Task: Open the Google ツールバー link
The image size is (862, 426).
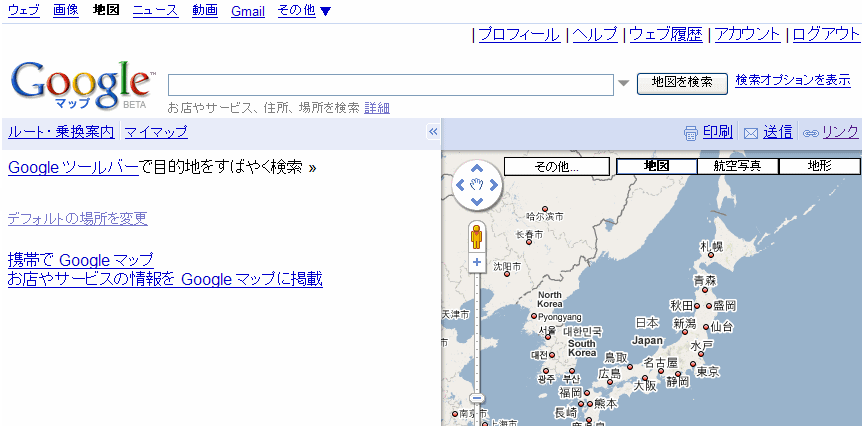Action: (x=73, y=167)
